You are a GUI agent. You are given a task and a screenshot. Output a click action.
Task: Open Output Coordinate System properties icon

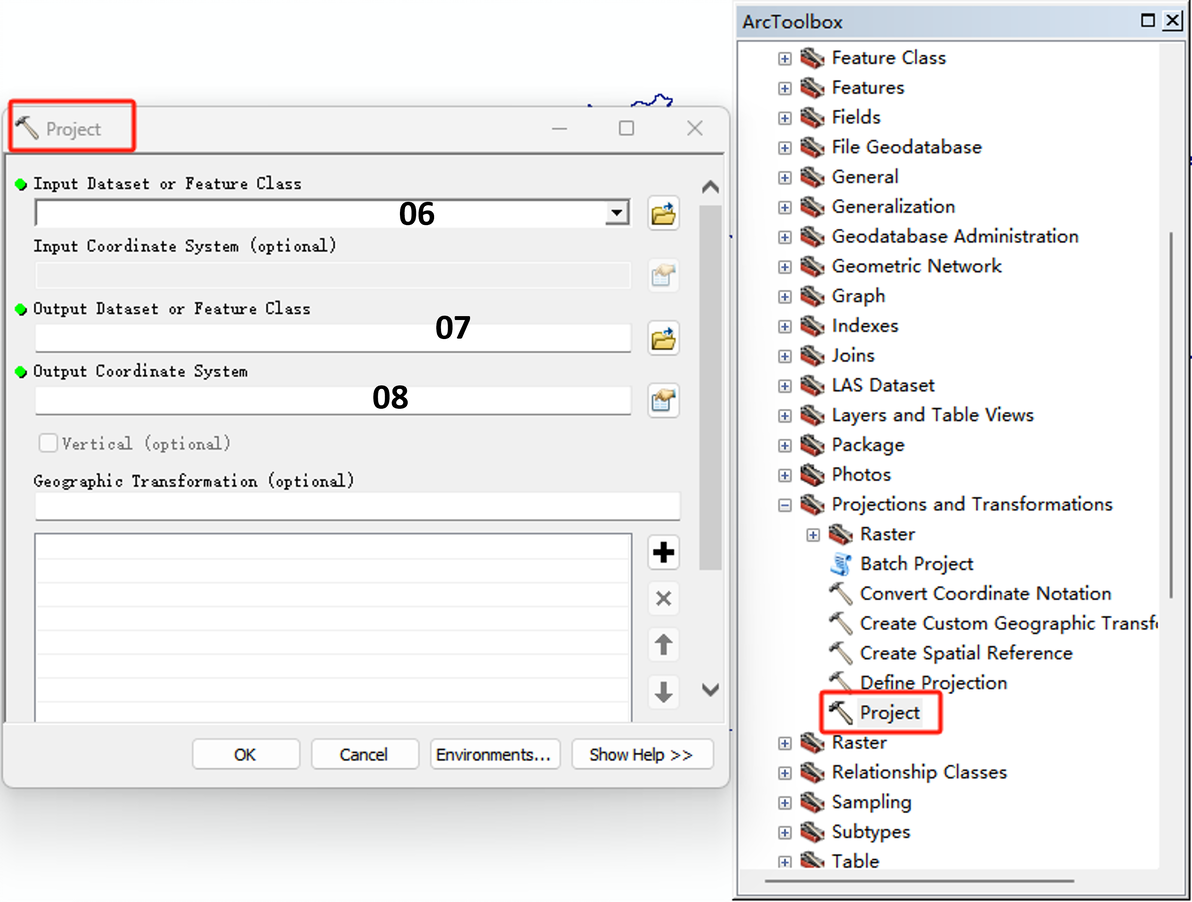point(664,400)
